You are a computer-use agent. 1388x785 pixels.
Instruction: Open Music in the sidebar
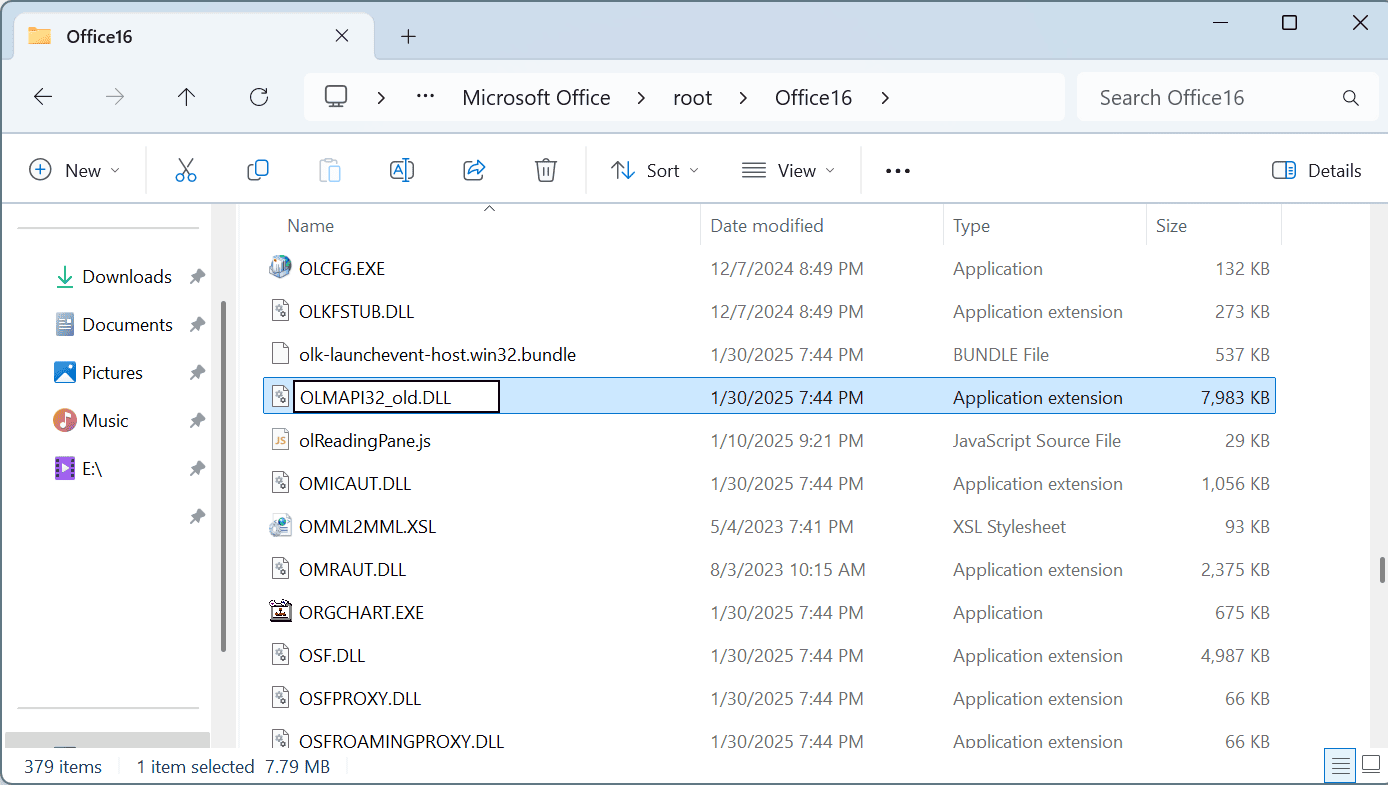105,421
